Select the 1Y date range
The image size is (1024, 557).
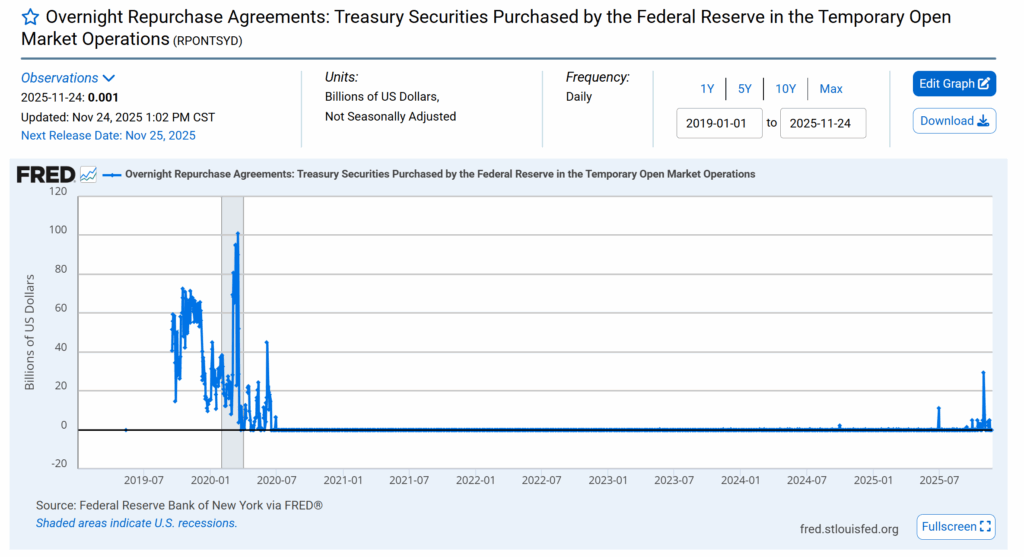coord(707,89)
